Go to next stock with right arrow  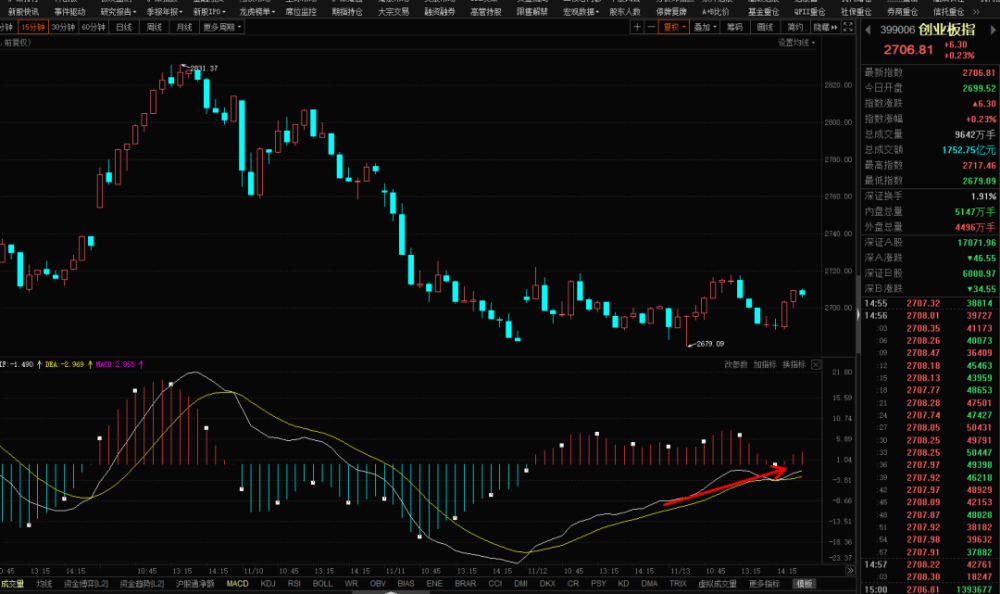[993, 30]
